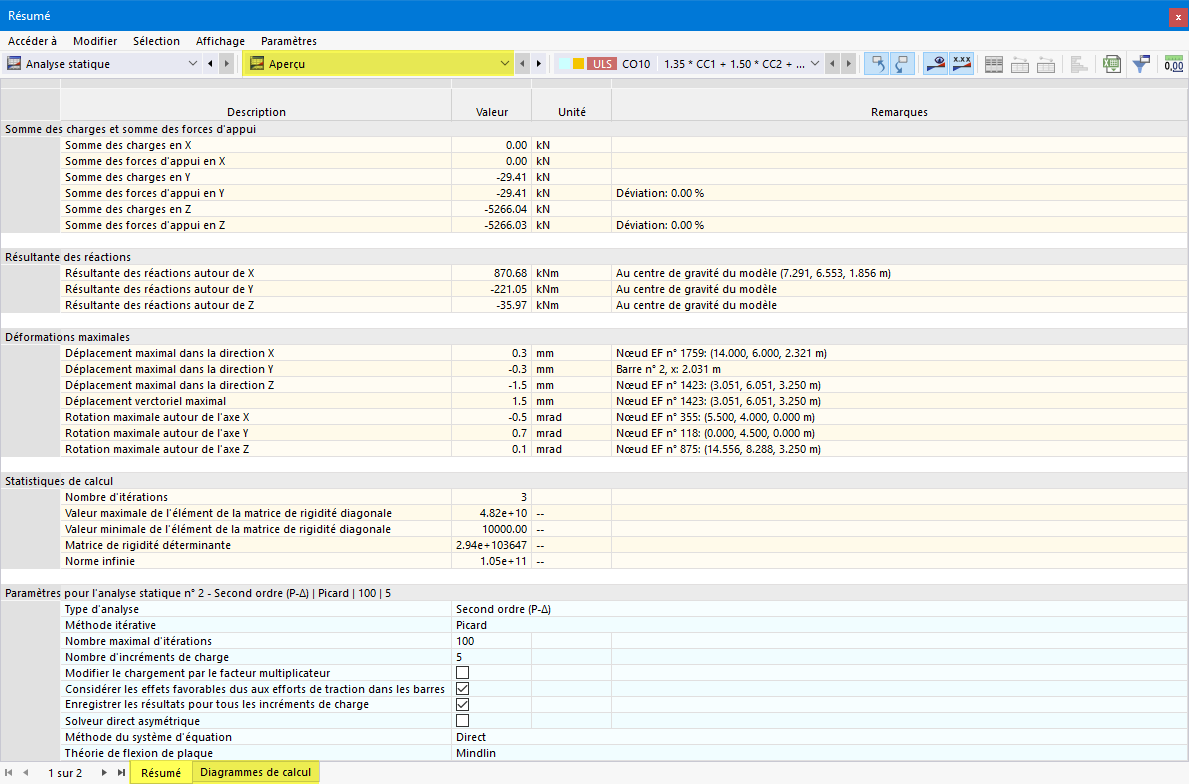Toggle the x.xx result values icon
Image resolution: width=1189 pixels, height=784 pixels.
[x=962, y=64]
